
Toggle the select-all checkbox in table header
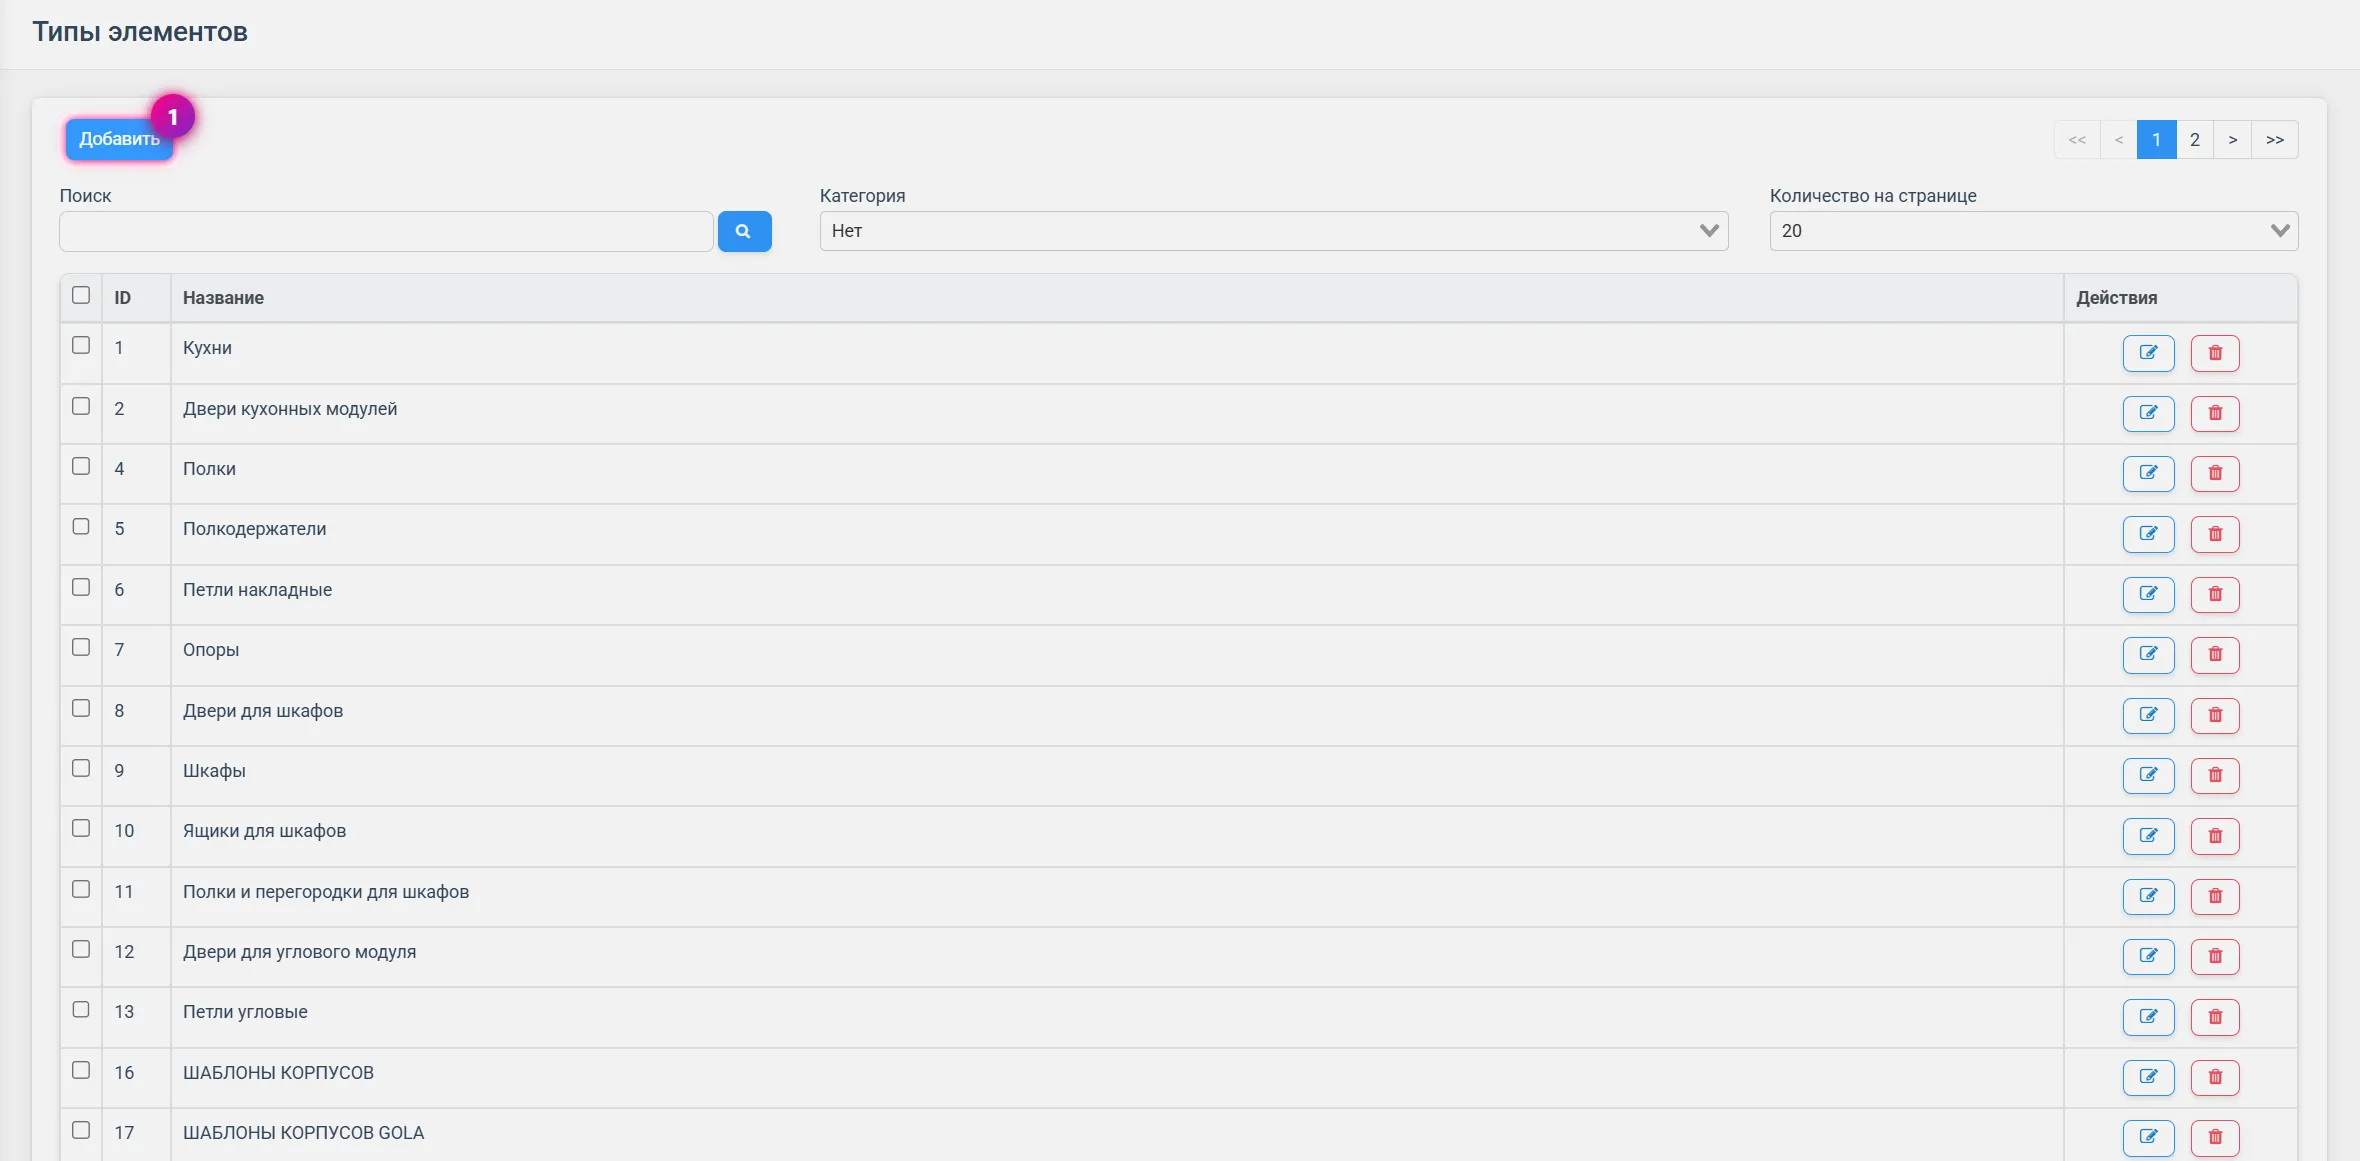tap(81, 295)
